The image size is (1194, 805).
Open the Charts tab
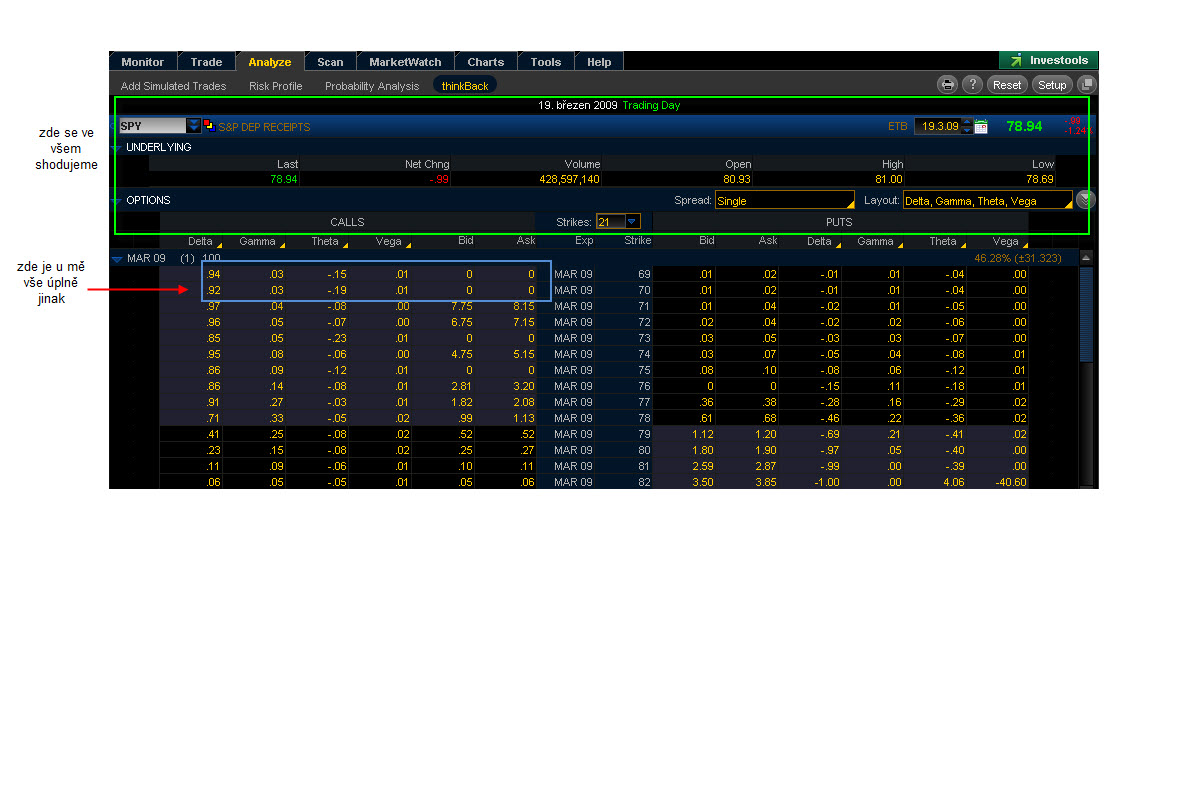click(486, 62)
